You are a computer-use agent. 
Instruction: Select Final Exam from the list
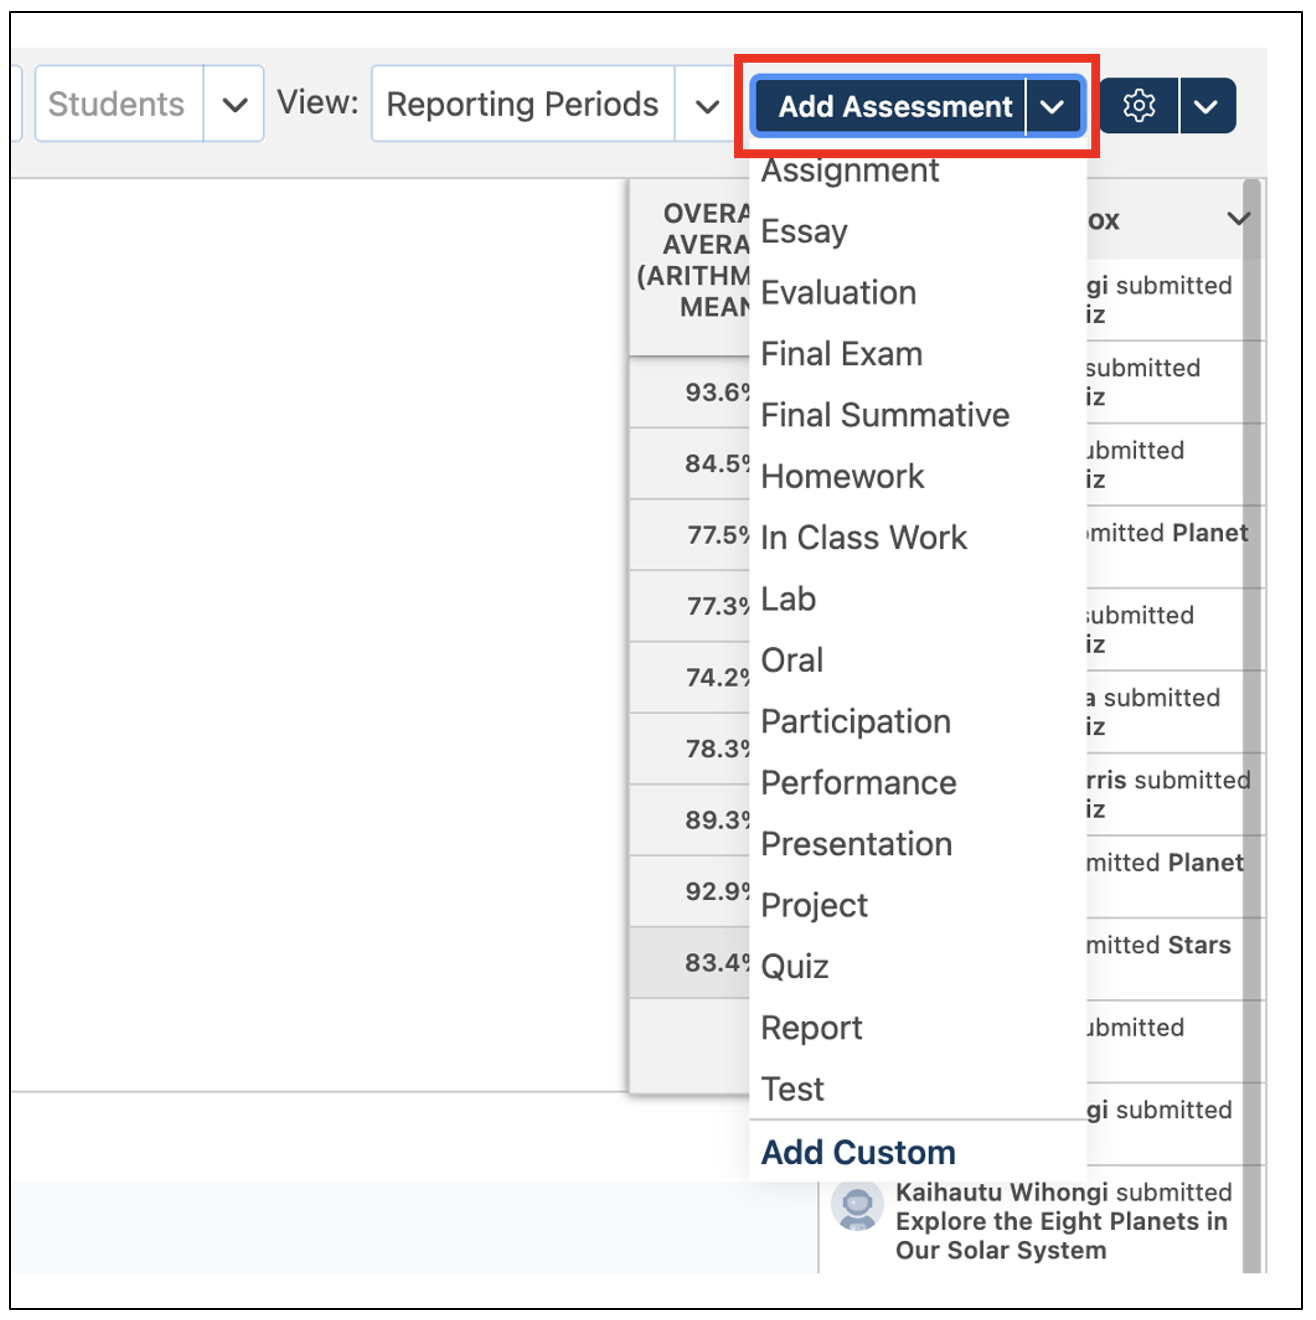[x=841, y=353]
